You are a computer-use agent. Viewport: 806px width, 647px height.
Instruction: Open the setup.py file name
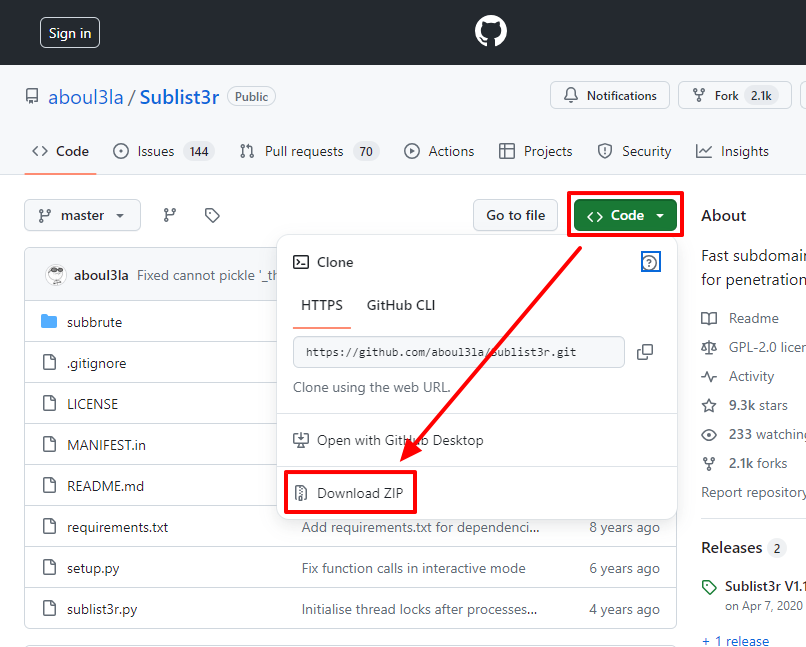pos(93,568)
